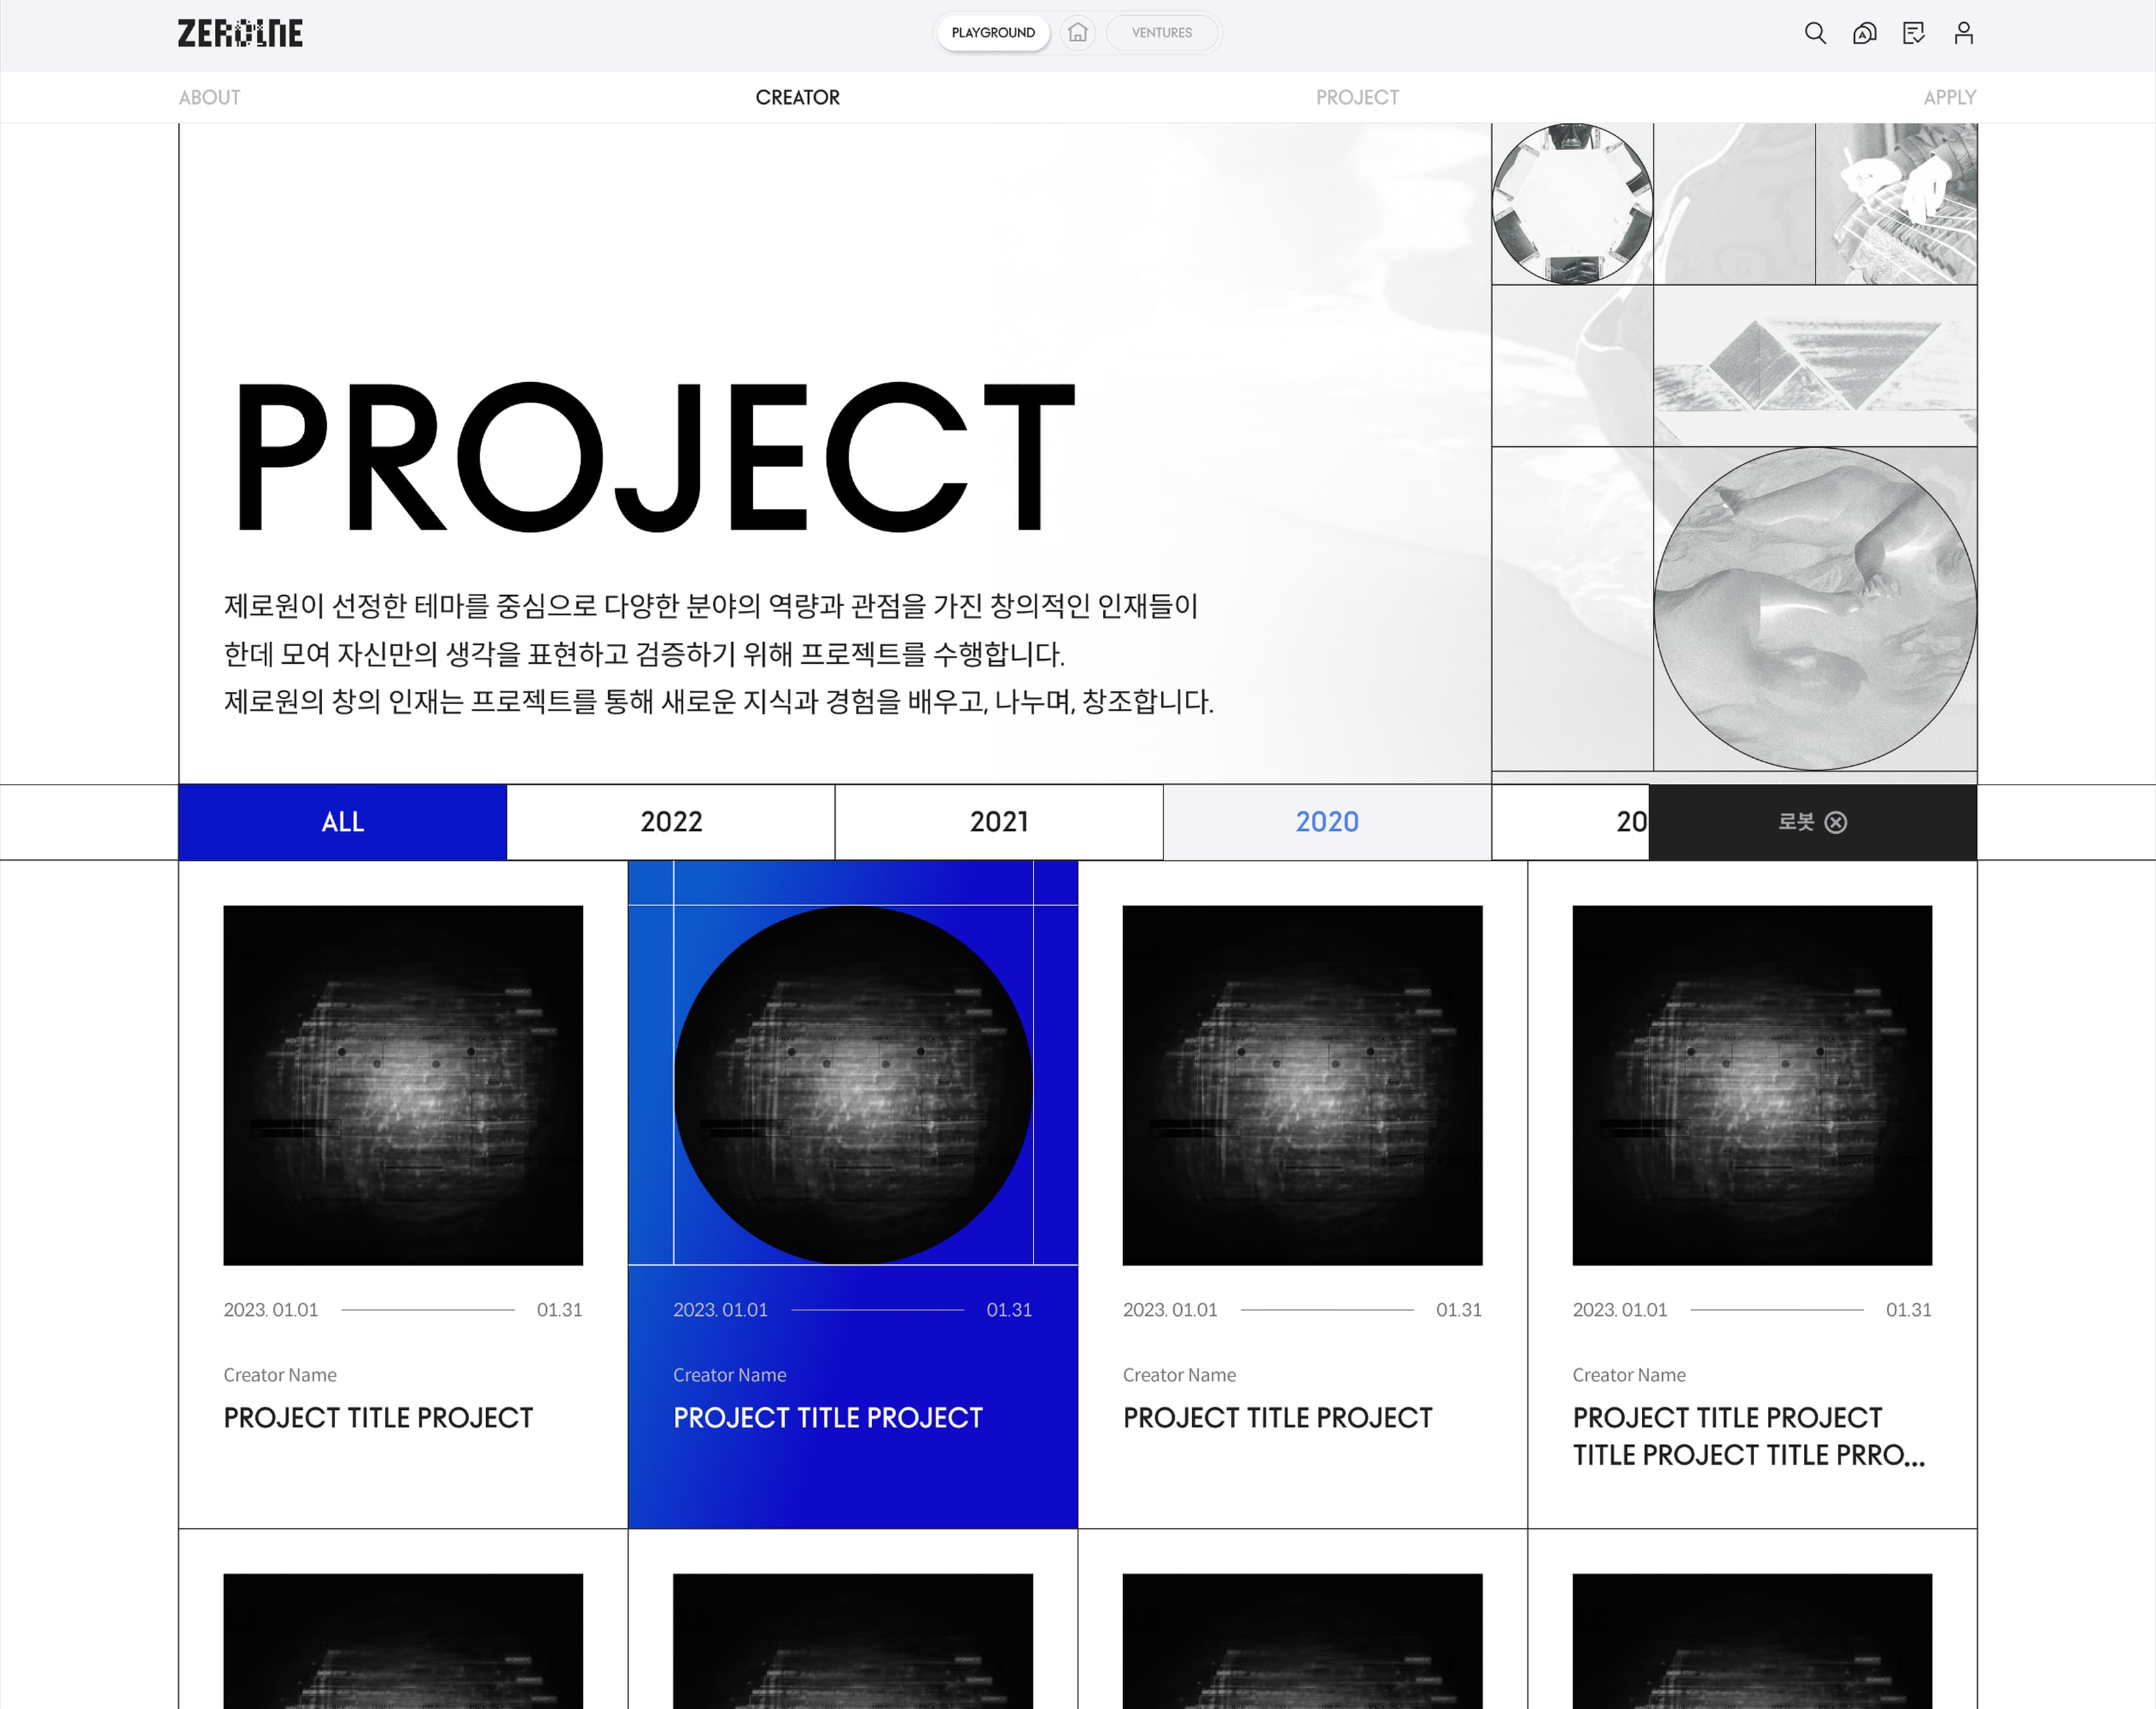This screenshot has width=2156, height=1709.
Task: Click the large circular sculpture image in hero
Action: pyautogui.click(x=1815, y=608)
